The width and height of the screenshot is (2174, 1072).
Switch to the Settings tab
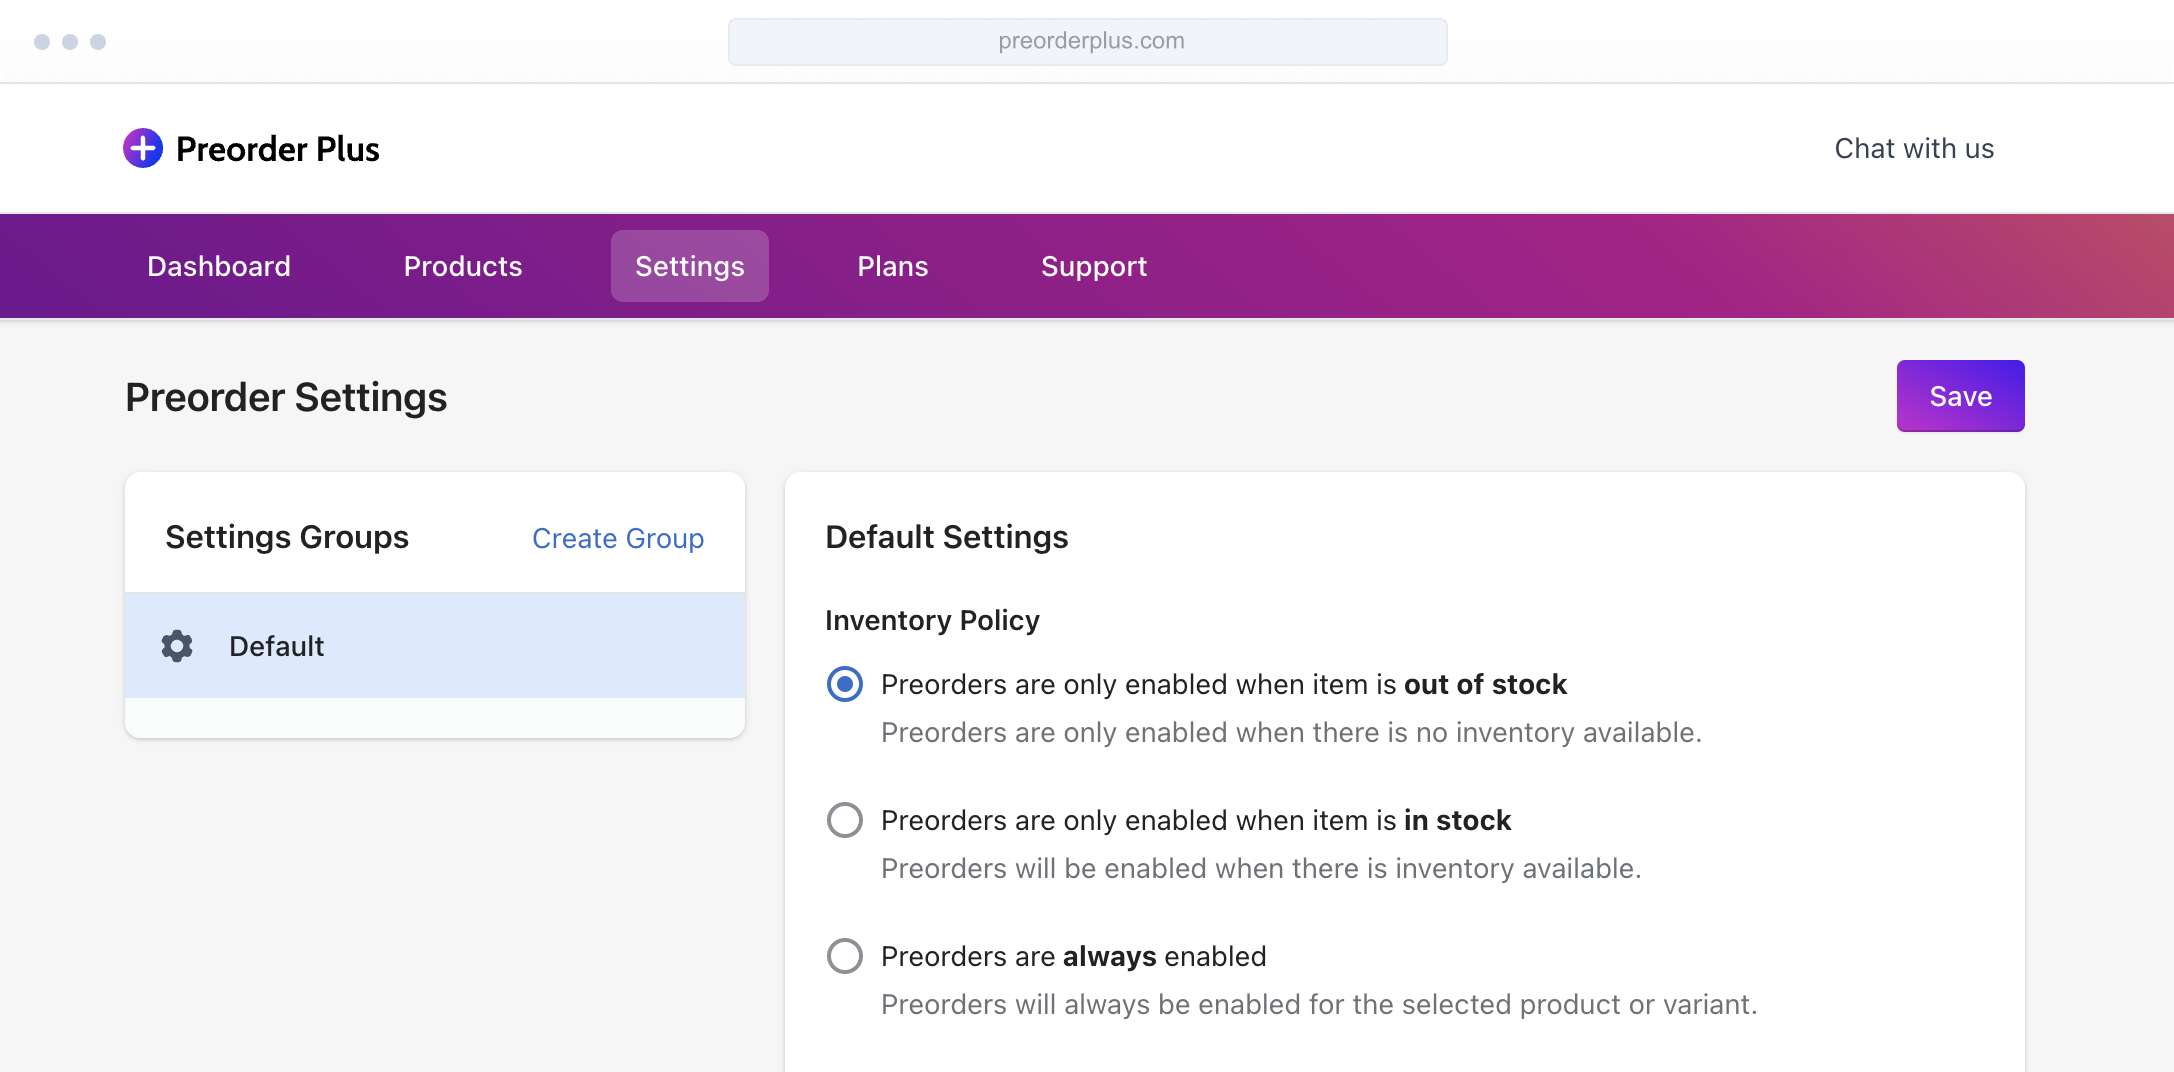point(690,266)
